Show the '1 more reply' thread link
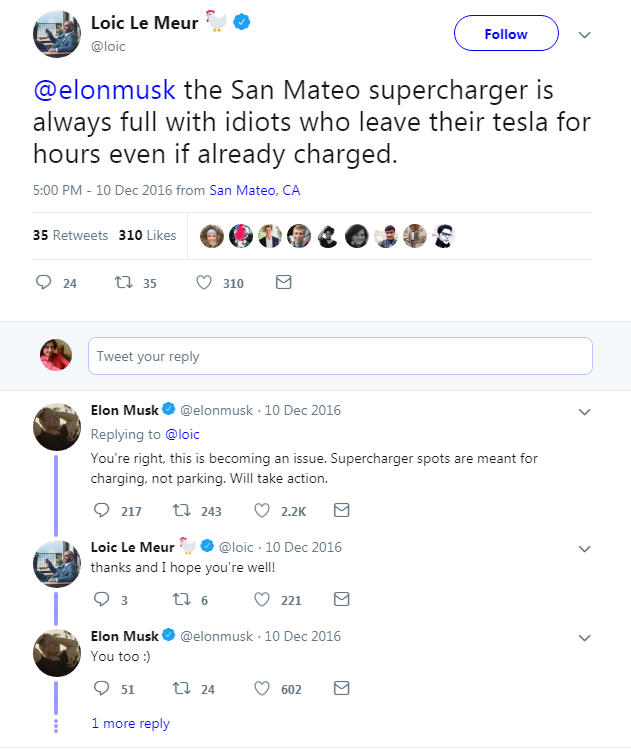Screen dimensions: 631x749 130,723
